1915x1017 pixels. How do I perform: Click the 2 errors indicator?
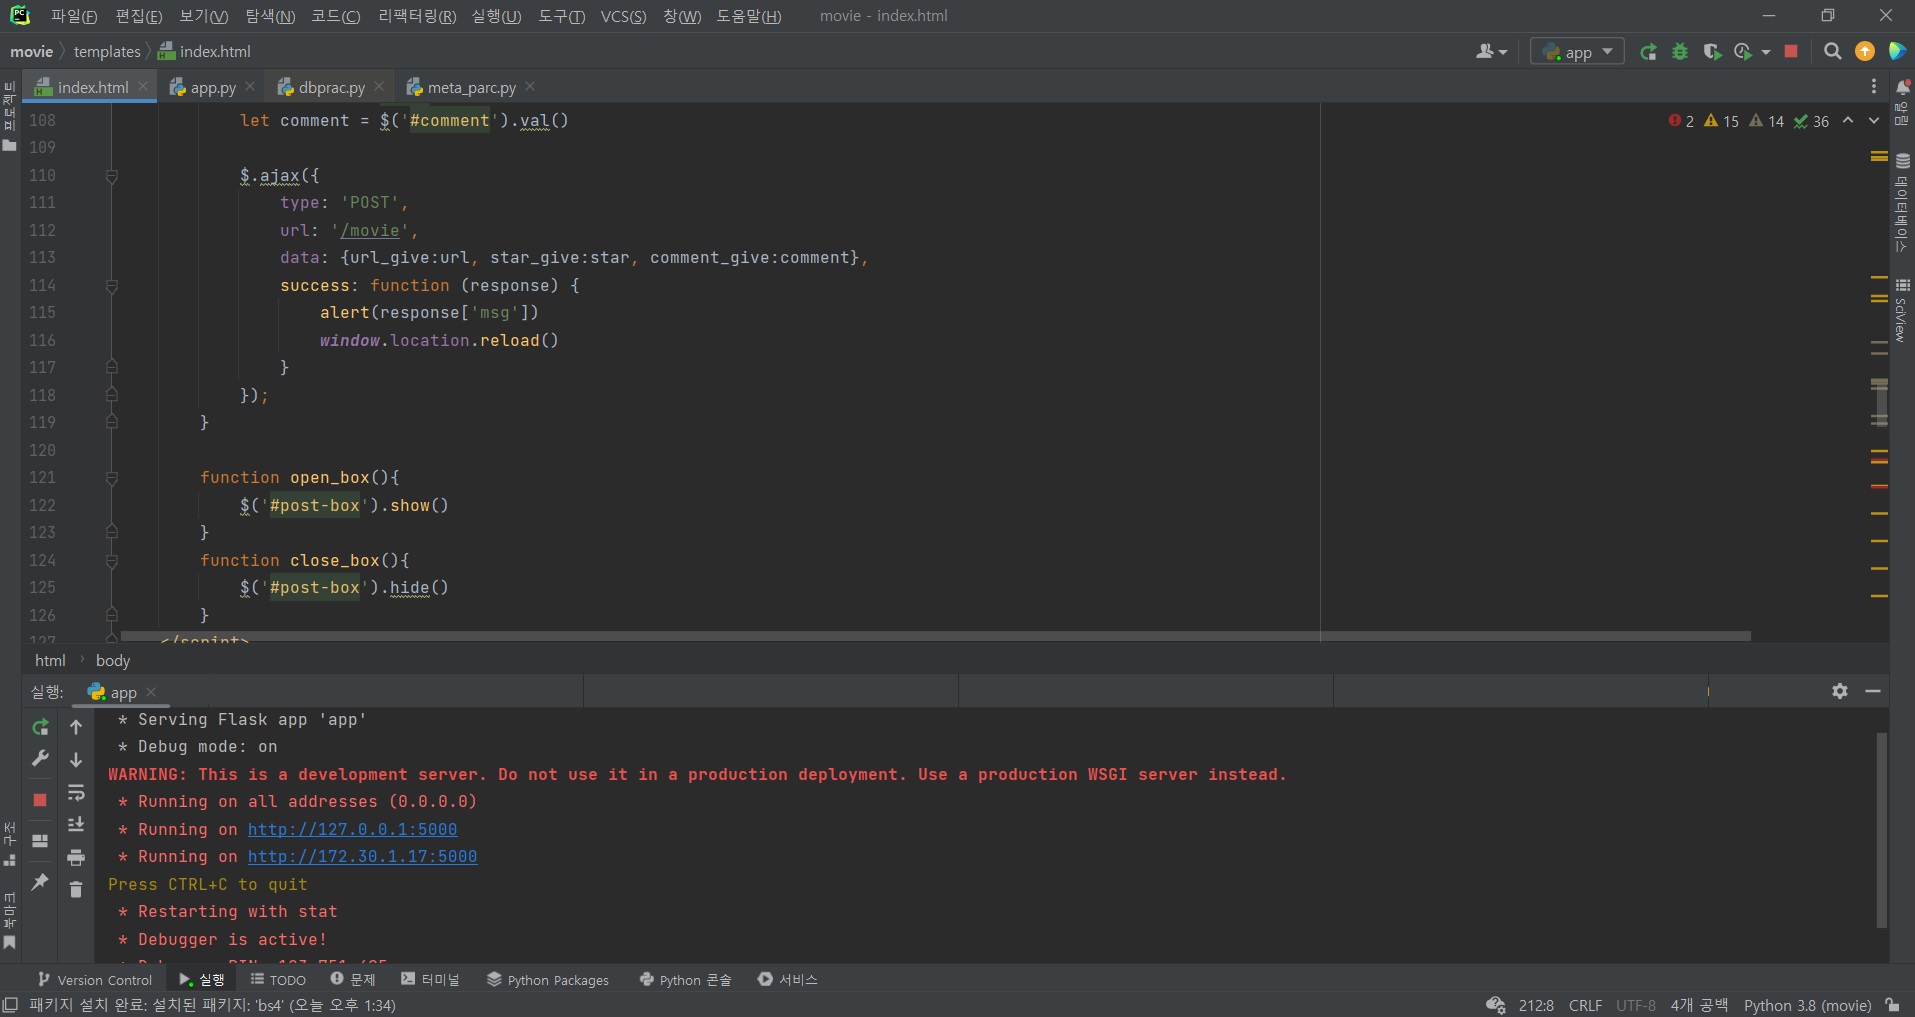(1681, 121)
